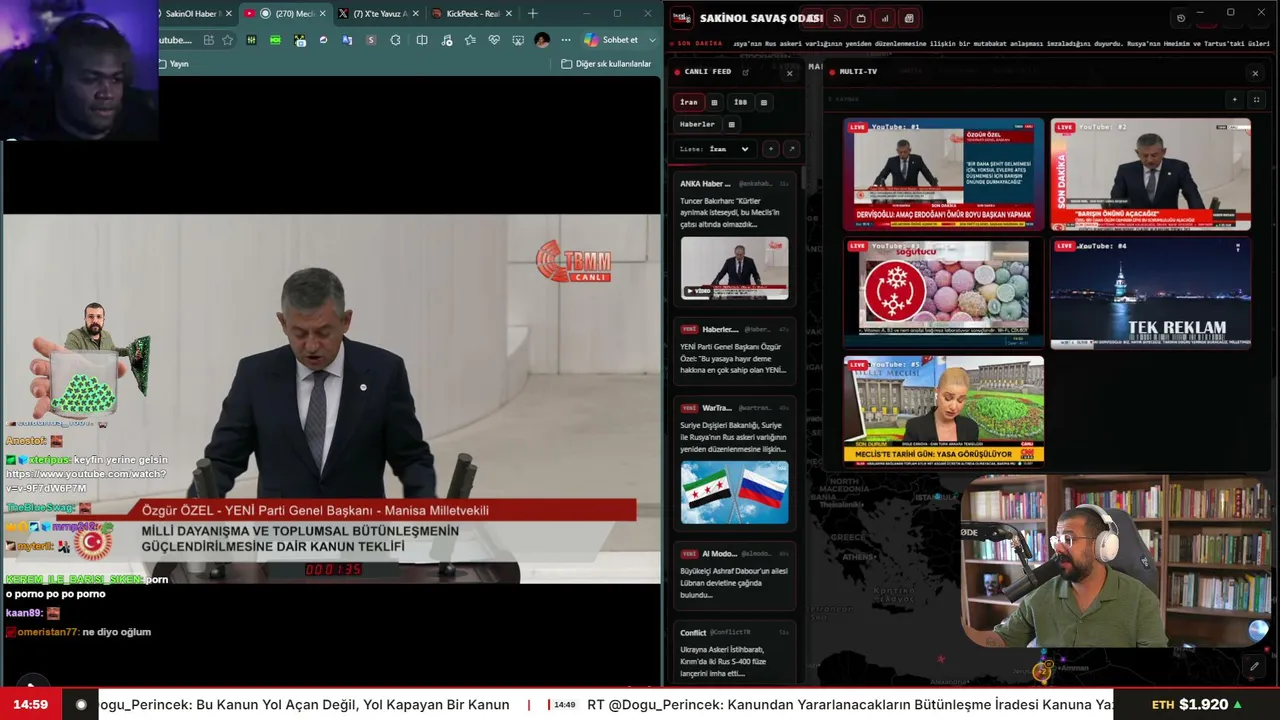Image resolution: width=1280 pixels, height=720 pixels.
Task: Click the Sakinol Savaş Odası logo
Action: coord(682,18)
